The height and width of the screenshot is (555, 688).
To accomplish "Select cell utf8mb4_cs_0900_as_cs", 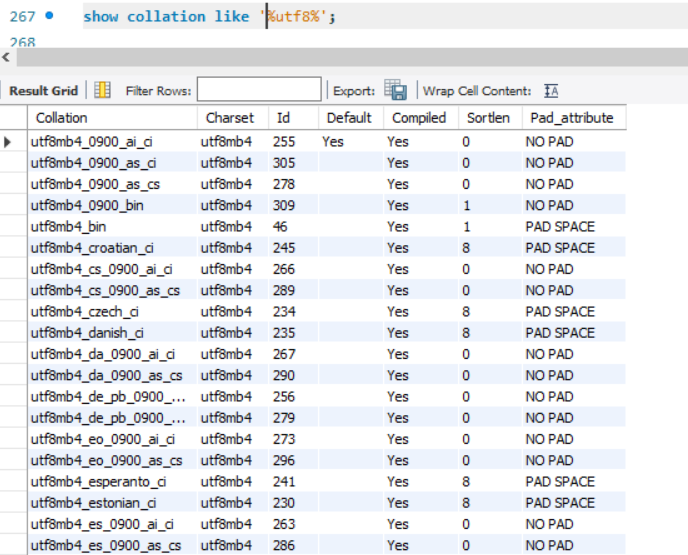I will tap(112, 290).
